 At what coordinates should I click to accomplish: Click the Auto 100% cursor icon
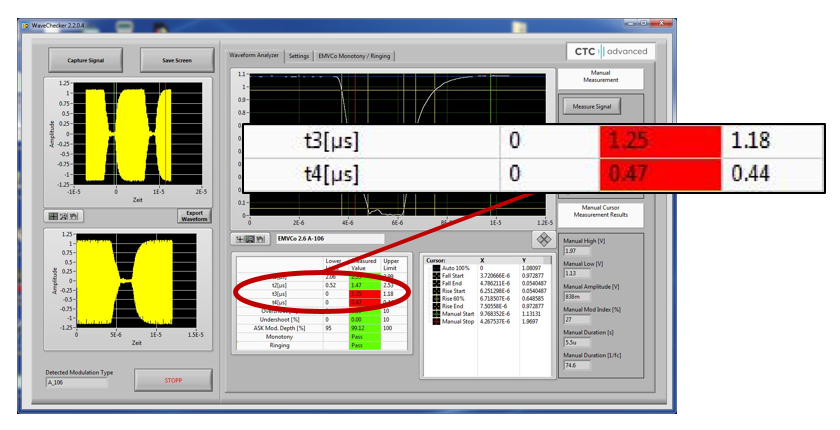click(436, 268)
